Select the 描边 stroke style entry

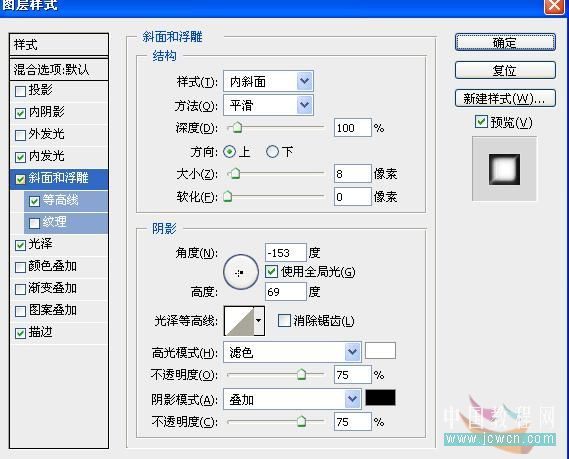[59, 332]
